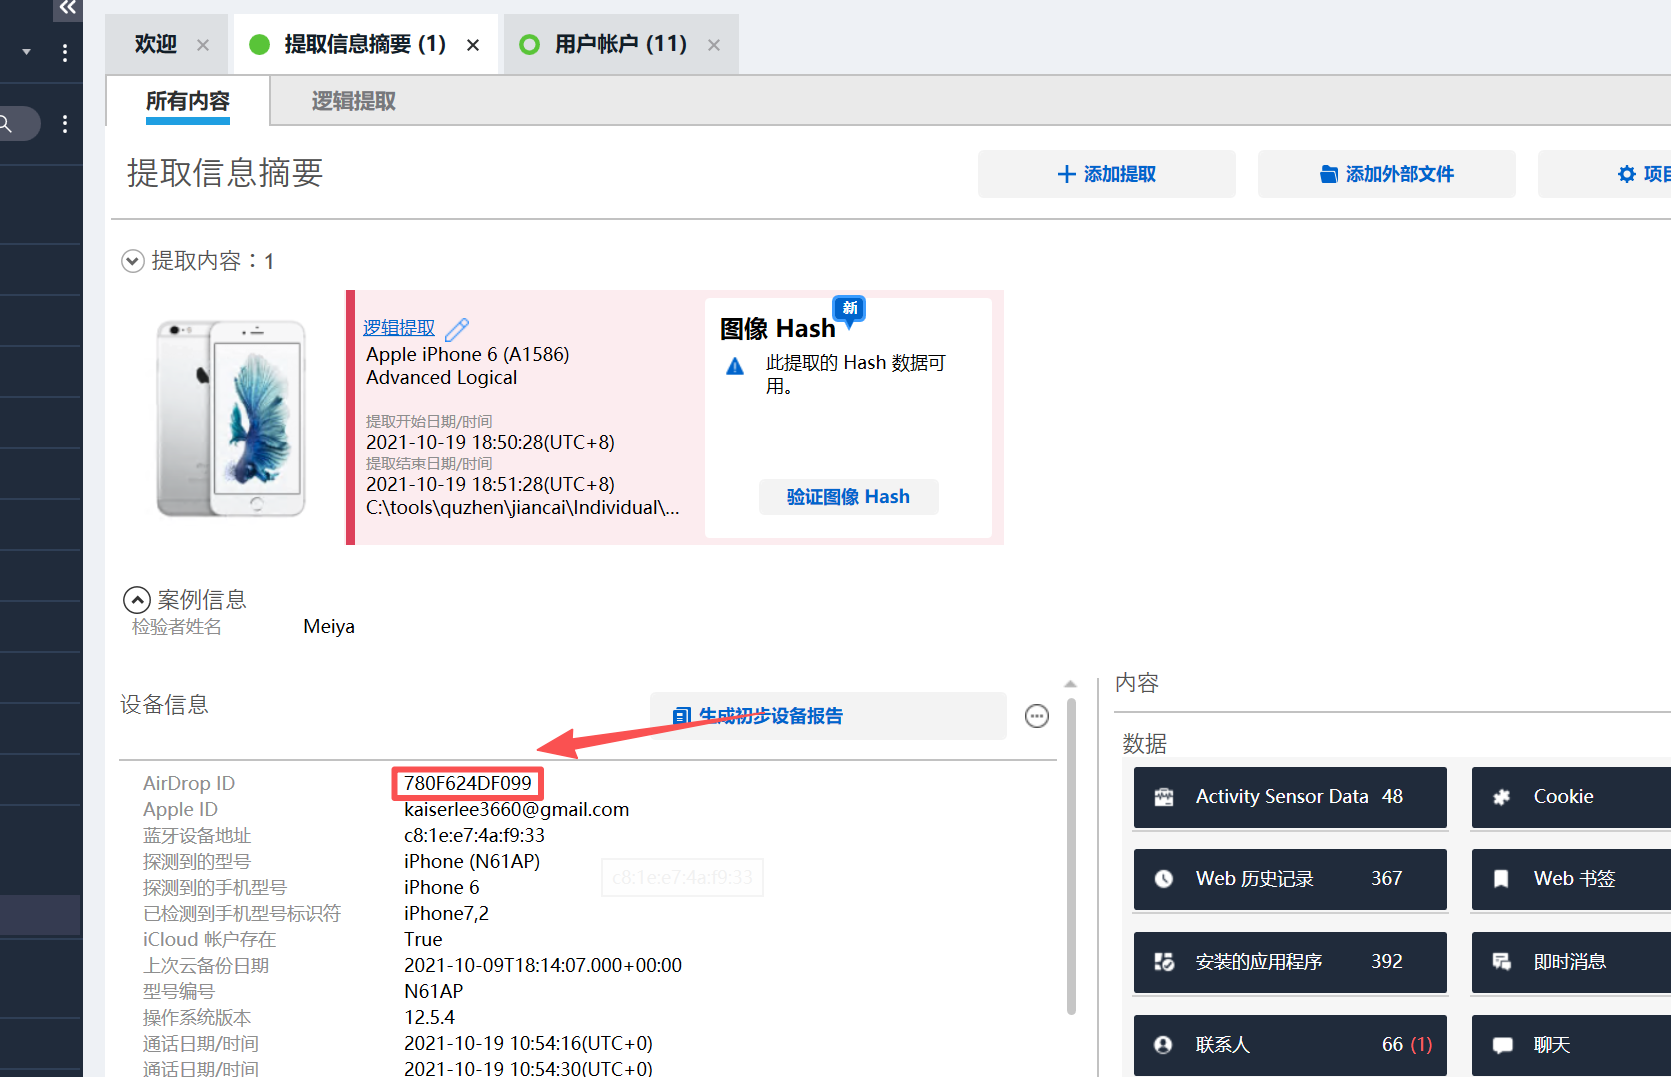1671x1077 pixels.
Task: Collapse the left sidebar with double chevron
Action: (67, 8)
